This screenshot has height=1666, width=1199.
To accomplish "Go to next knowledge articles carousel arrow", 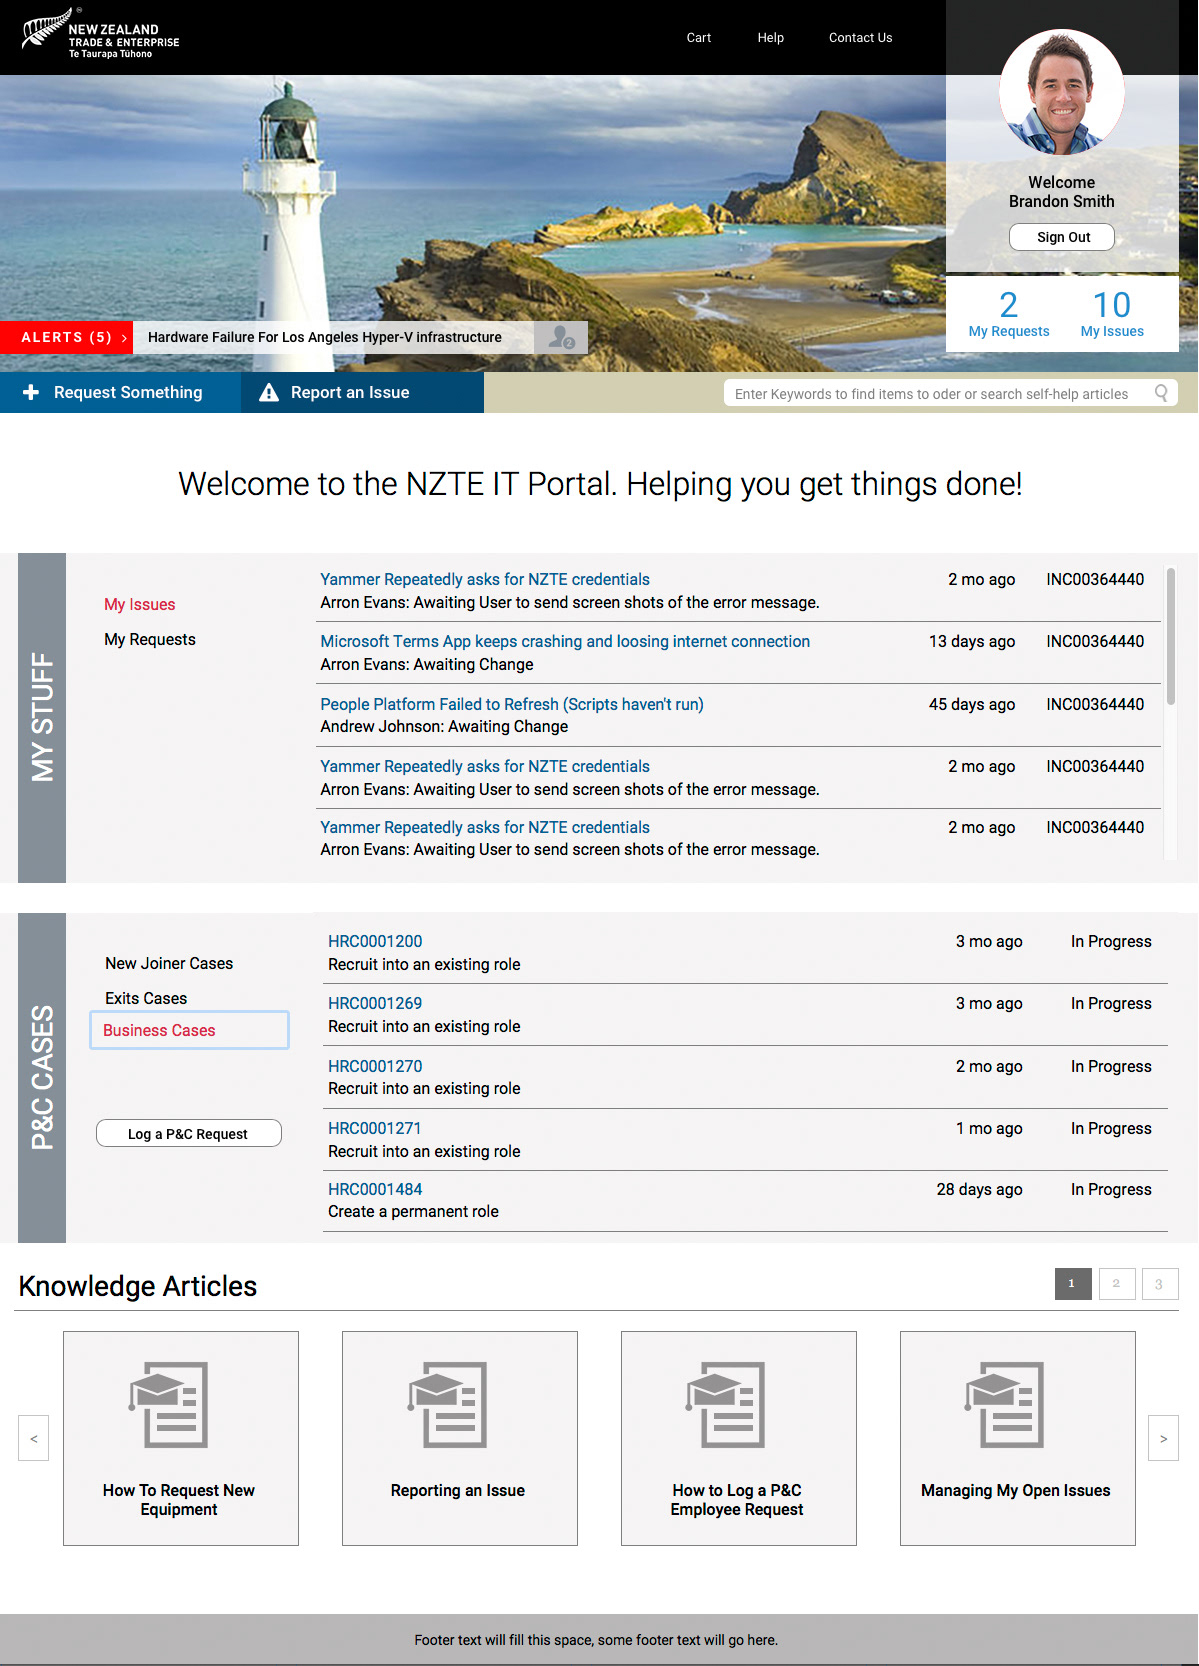I will pyautogui.click(x=1163, y=1438).
